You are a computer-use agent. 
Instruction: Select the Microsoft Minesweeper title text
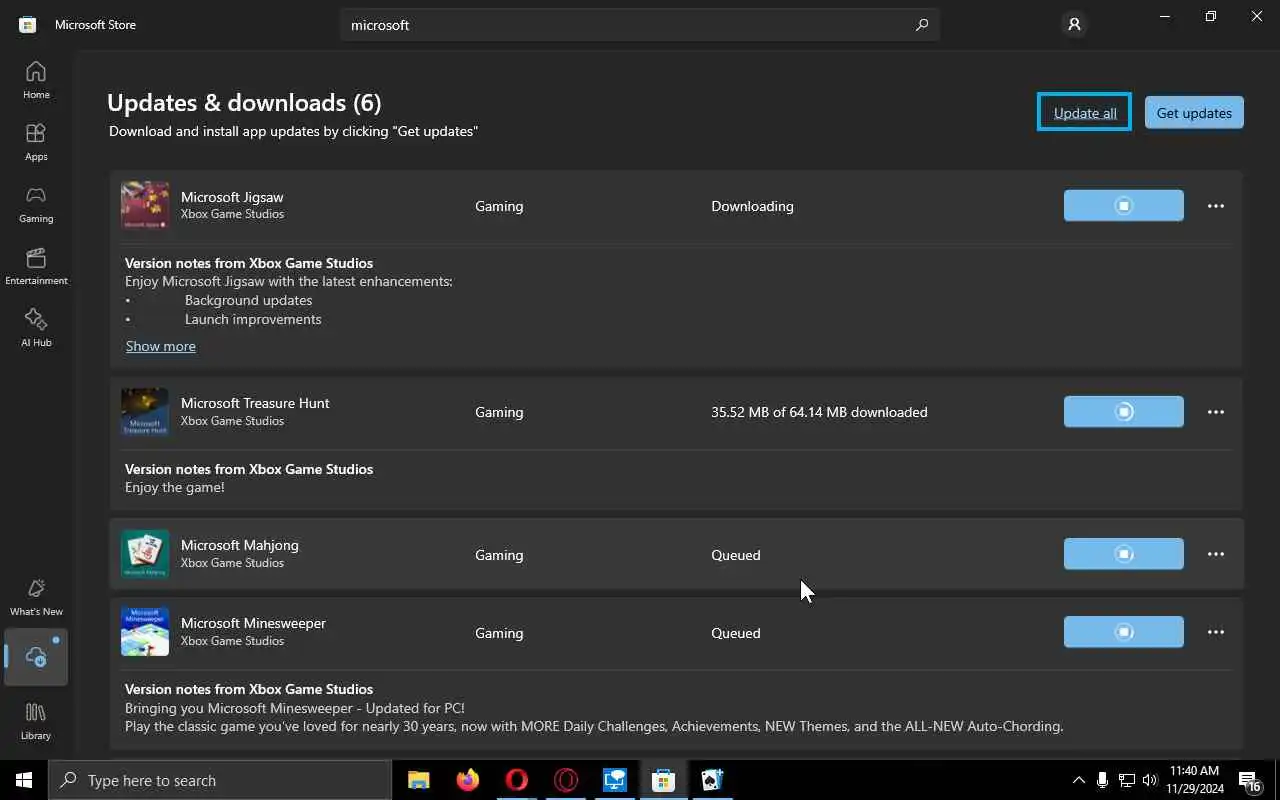pyautogui.click(x=253, y=623)
